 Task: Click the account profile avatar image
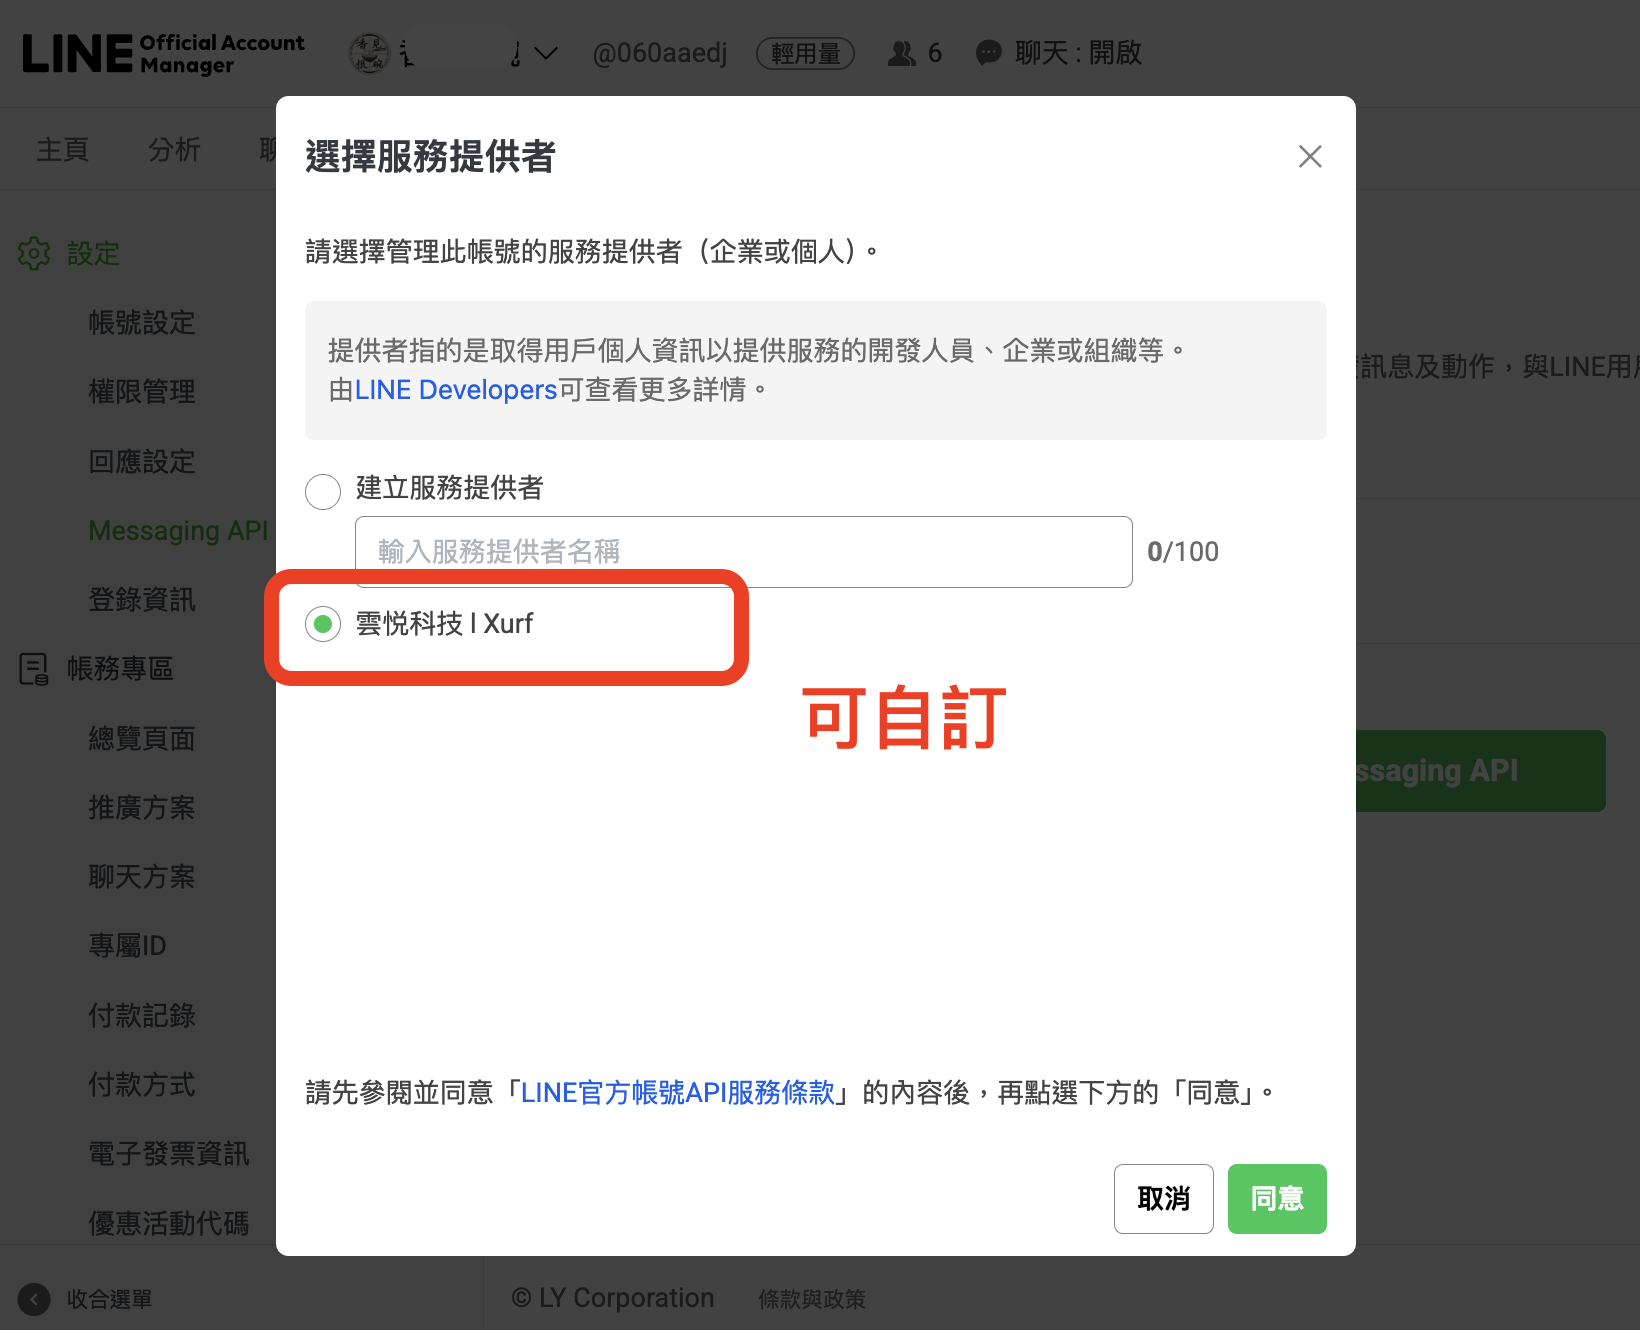point(369,53)
